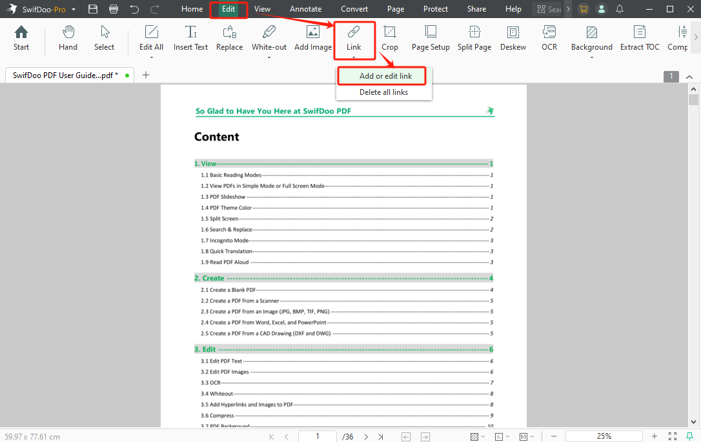Go to the previous page
This screenshot has width=701, height=442.
(x=287, y=437)
